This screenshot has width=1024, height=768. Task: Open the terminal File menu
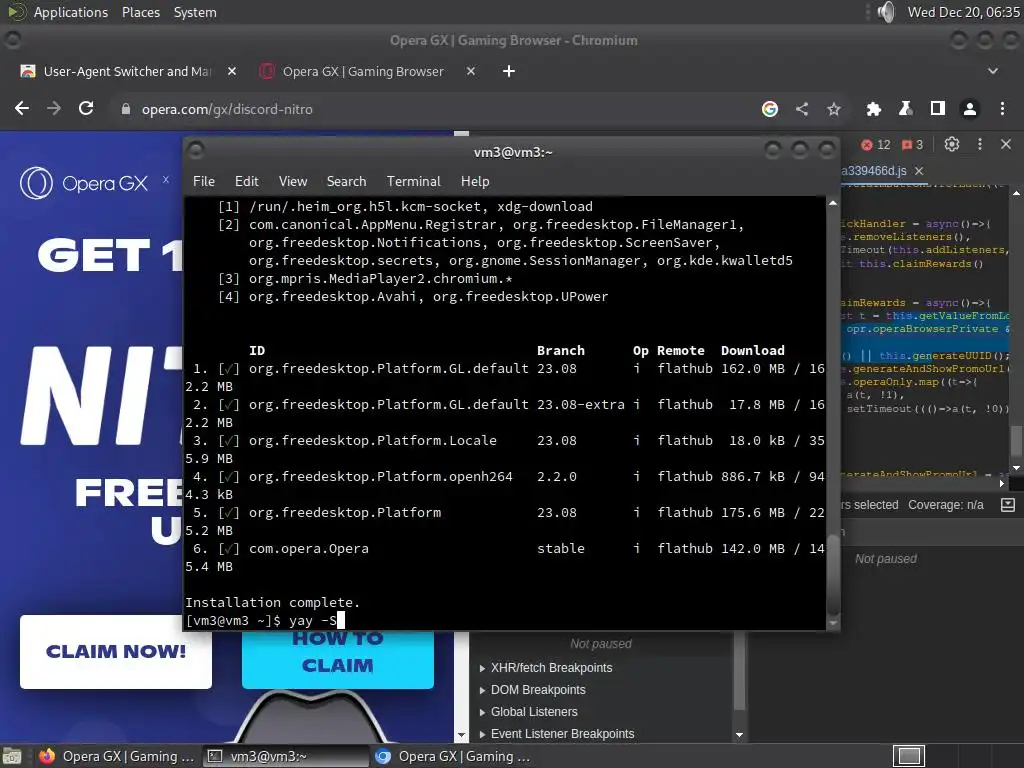pyautogui.click(x=204, y=182)
